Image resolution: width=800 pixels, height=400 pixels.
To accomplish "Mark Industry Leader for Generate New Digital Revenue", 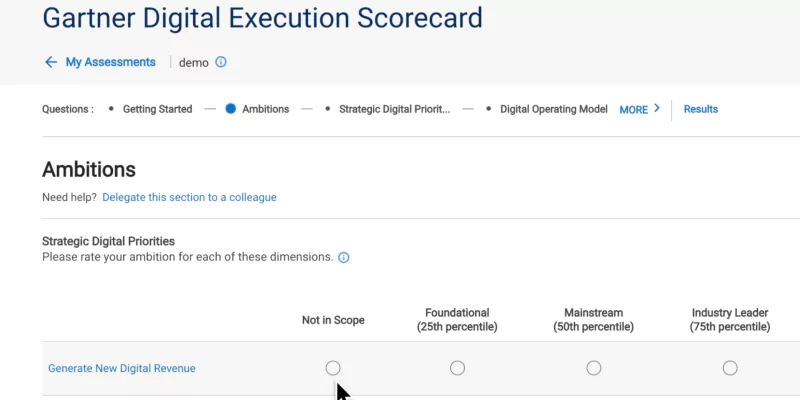I will point(730,368).
